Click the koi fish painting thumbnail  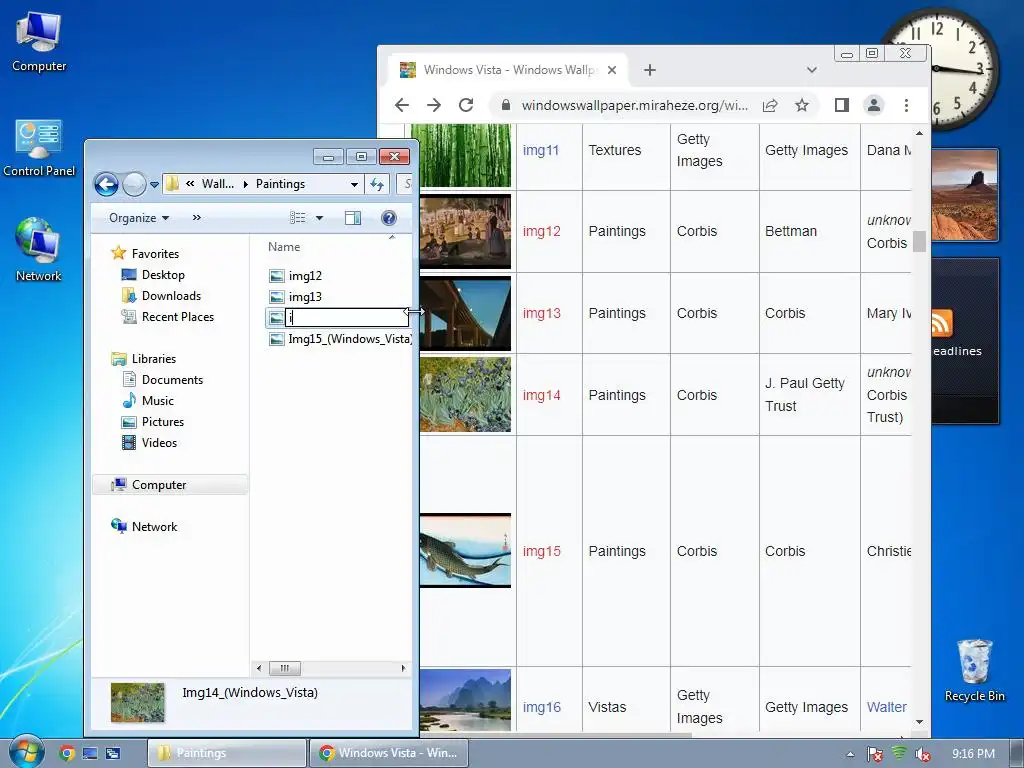coord(465,551)
